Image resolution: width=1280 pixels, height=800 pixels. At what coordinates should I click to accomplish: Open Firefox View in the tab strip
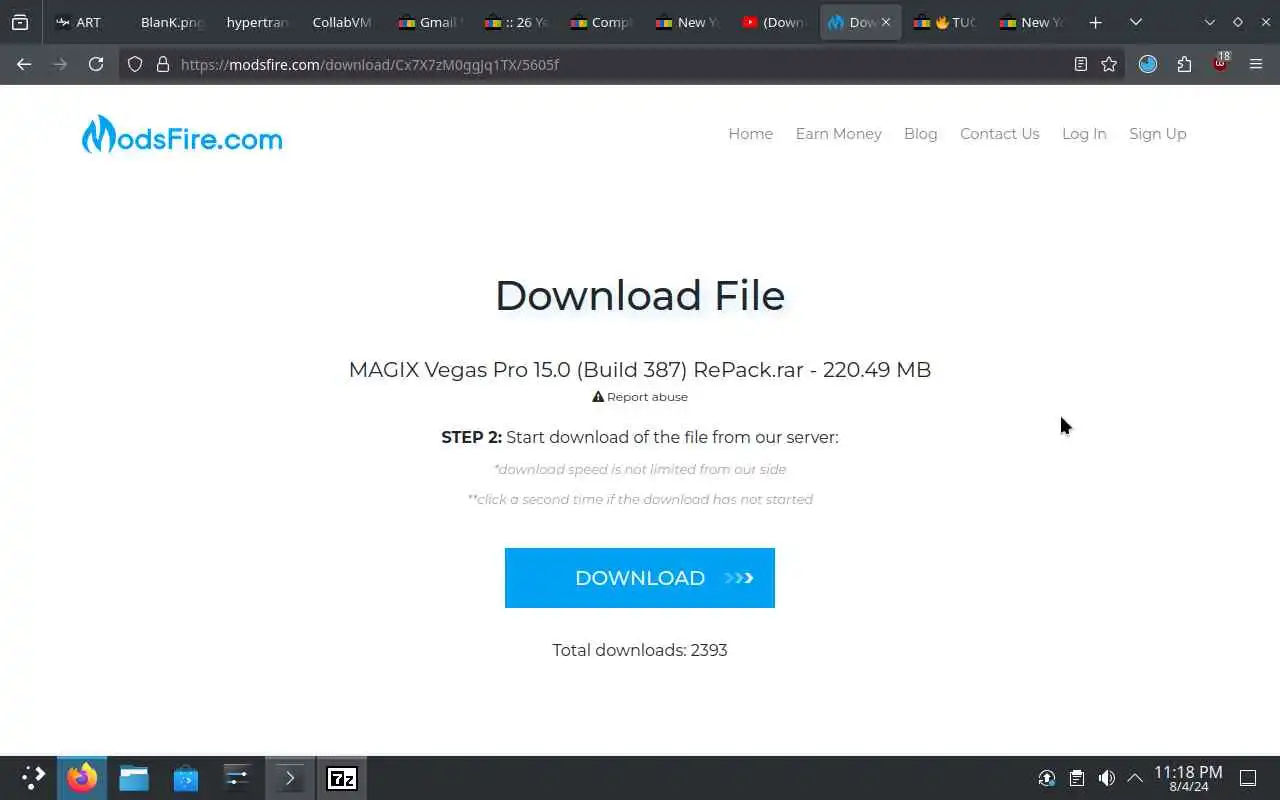[x=20, y=22]
